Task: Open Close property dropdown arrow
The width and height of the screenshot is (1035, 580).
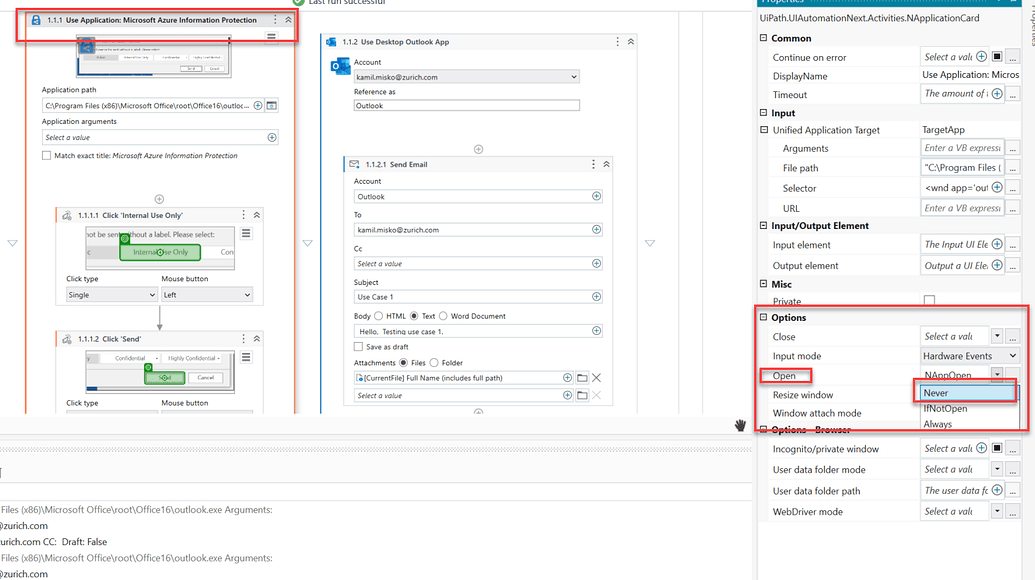Action: [997, 337]
